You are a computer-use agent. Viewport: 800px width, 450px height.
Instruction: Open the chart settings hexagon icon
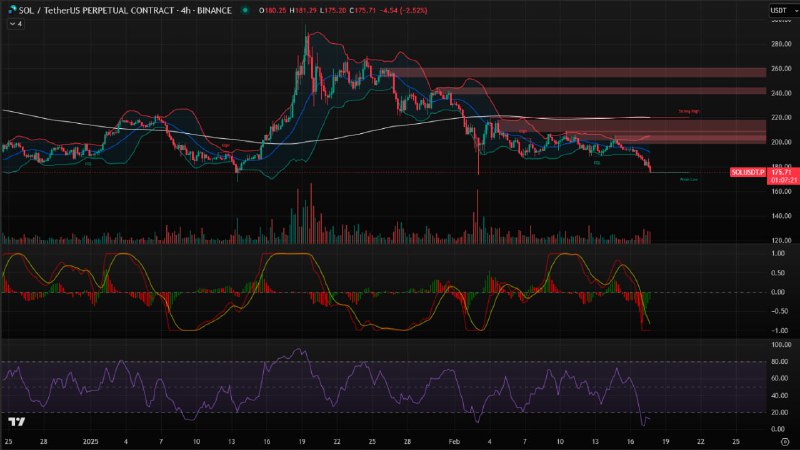pos(785,441)
